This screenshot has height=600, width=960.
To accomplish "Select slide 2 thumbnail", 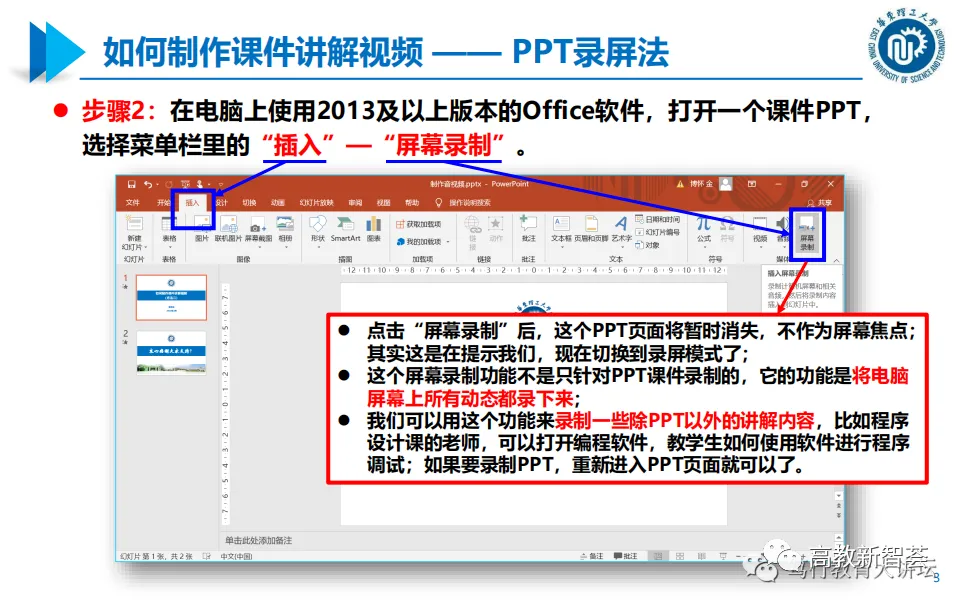I will tap(171, 351).
